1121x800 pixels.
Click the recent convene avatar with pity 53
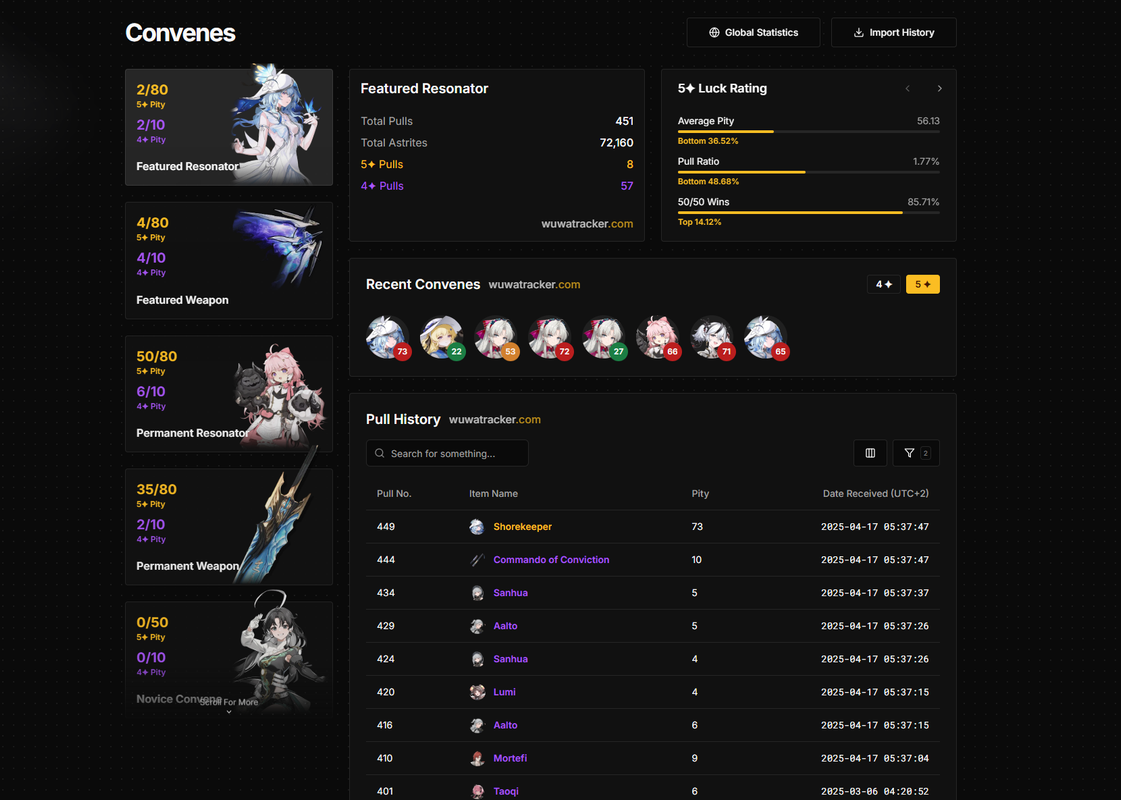pos(496,337)
